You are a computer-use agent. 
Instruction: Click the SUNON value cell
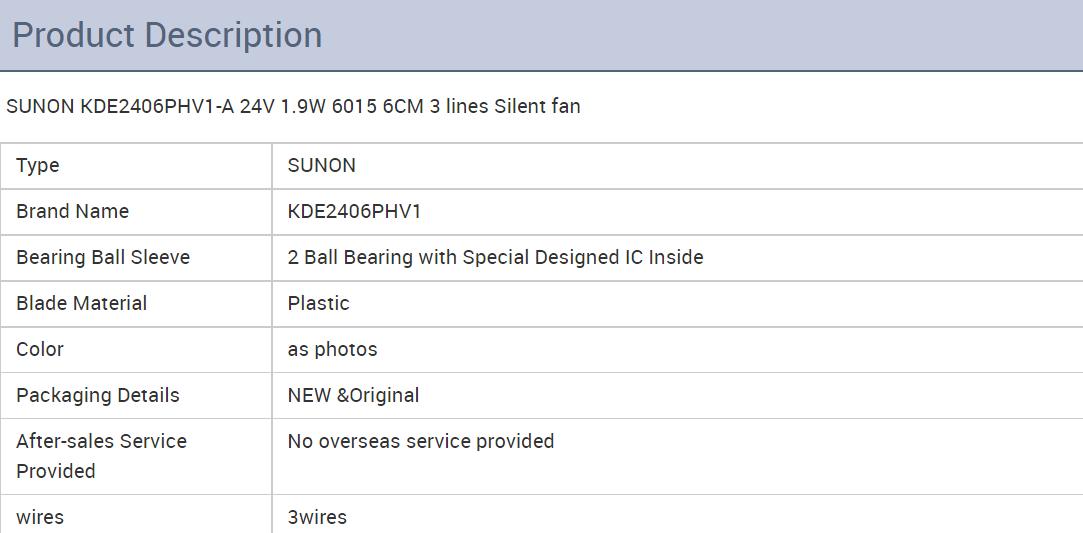tap(678, 166)
